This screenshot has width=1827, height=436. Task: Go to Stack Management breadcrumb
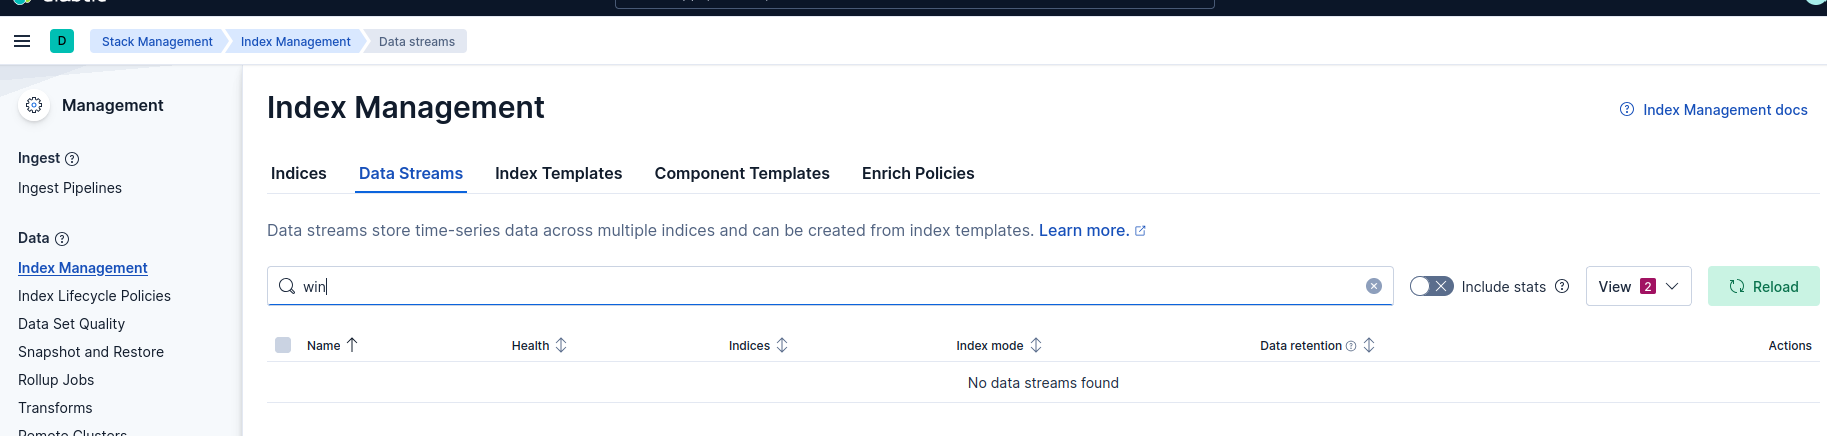point(157,41)
